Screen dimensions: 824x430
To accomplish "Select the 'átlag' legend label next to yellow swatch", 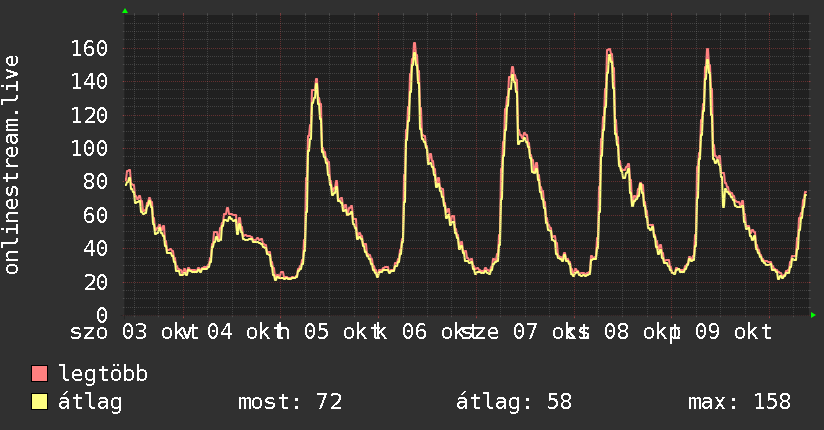I will click(x=90, y=402).
